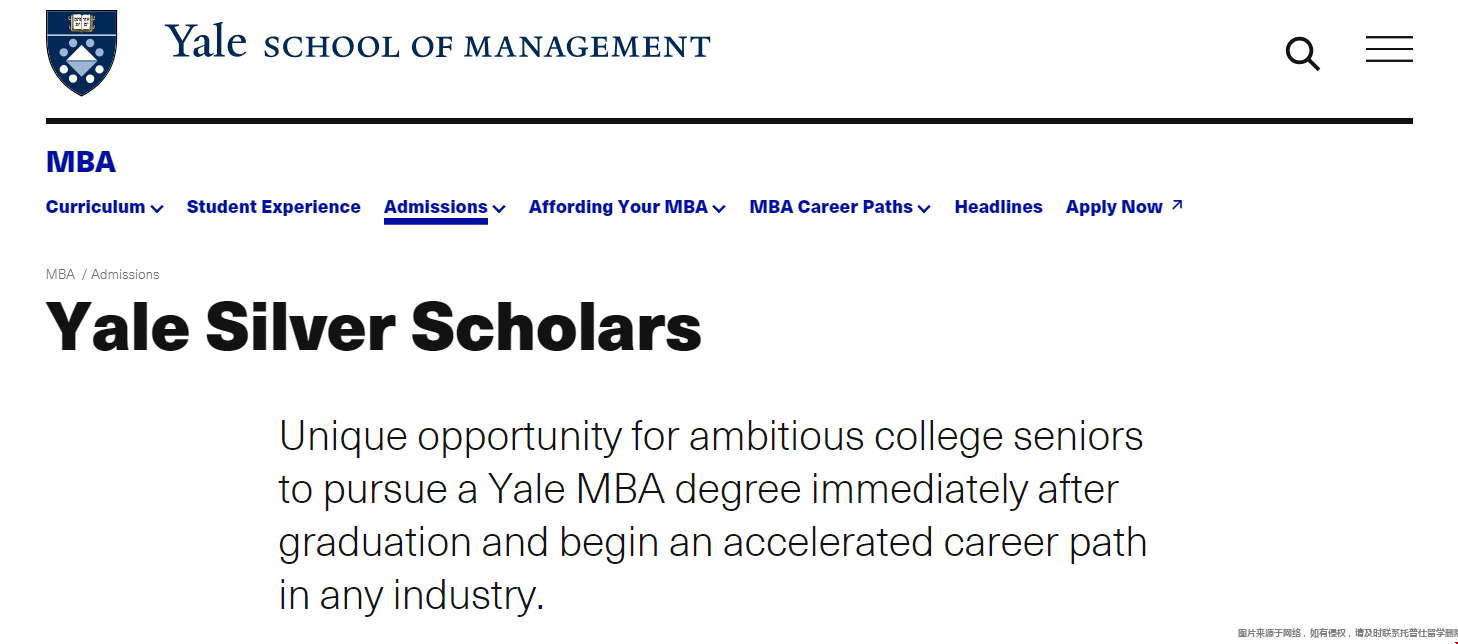Open the site search magnifier icon

pos(1302,54)
